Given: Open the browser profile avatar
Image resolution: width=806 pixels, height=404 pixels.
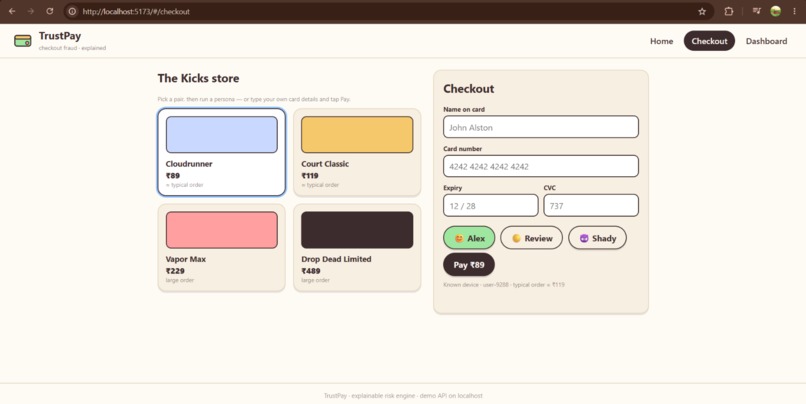Looking at the screenshot, I should click(x=776, y=11).
